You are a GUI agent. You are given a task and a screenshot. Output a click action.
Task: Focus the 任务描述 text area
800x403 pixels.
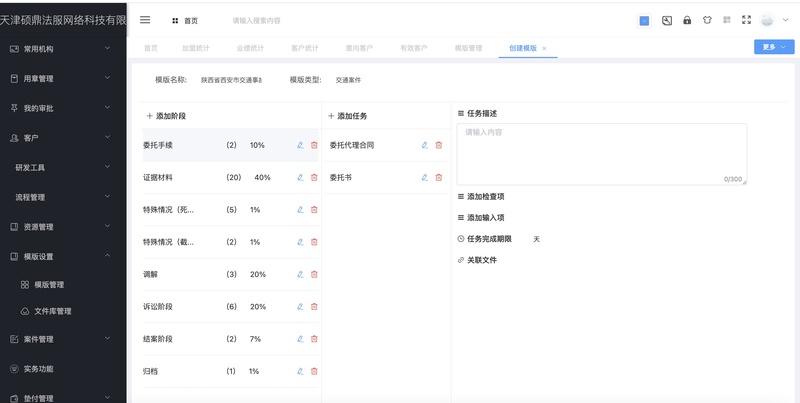pos(602,154)
